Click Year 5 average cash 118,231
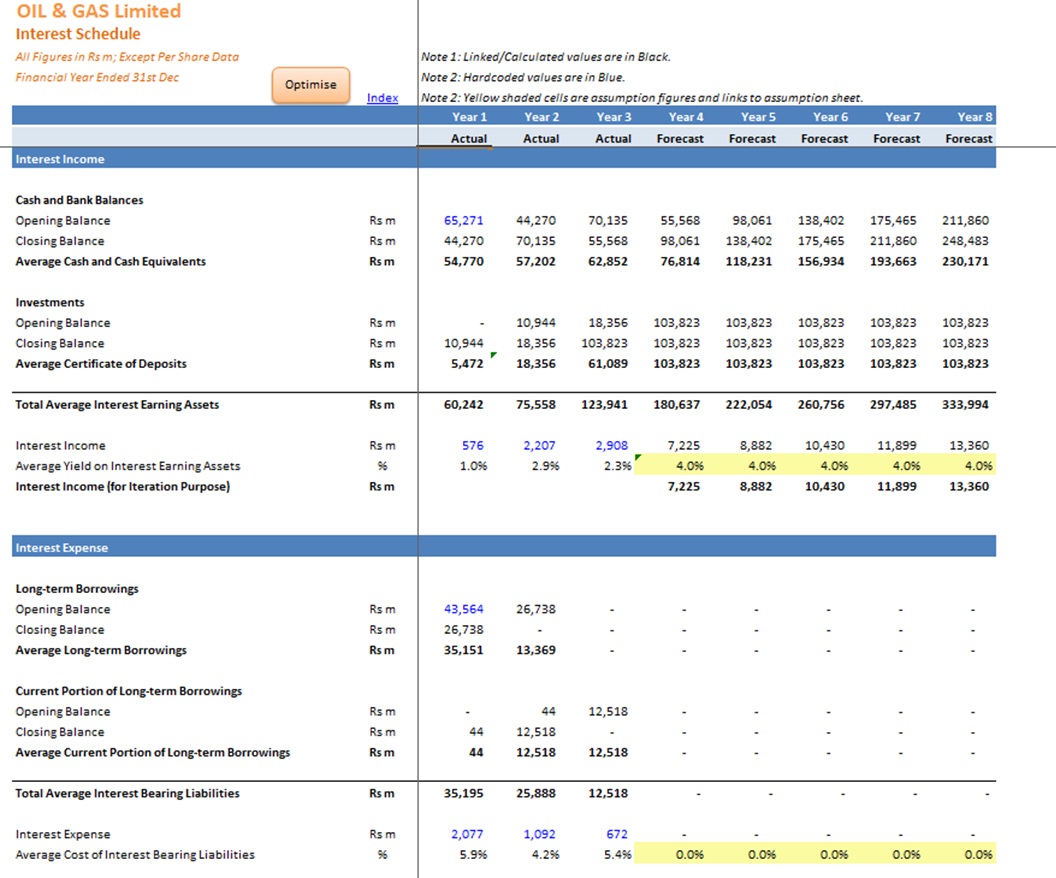This screenshot has width=1056, height=878. coord(748,261)
